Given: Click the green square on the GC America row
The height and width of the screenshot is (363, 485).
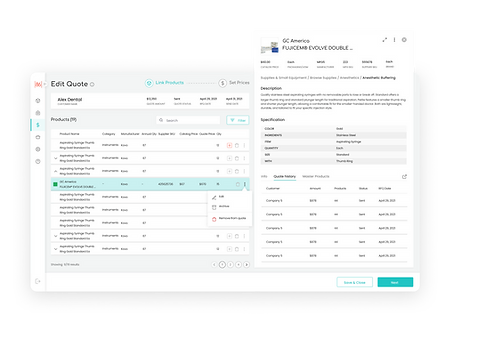Looking at the screenshot, I should pos(55,184).
